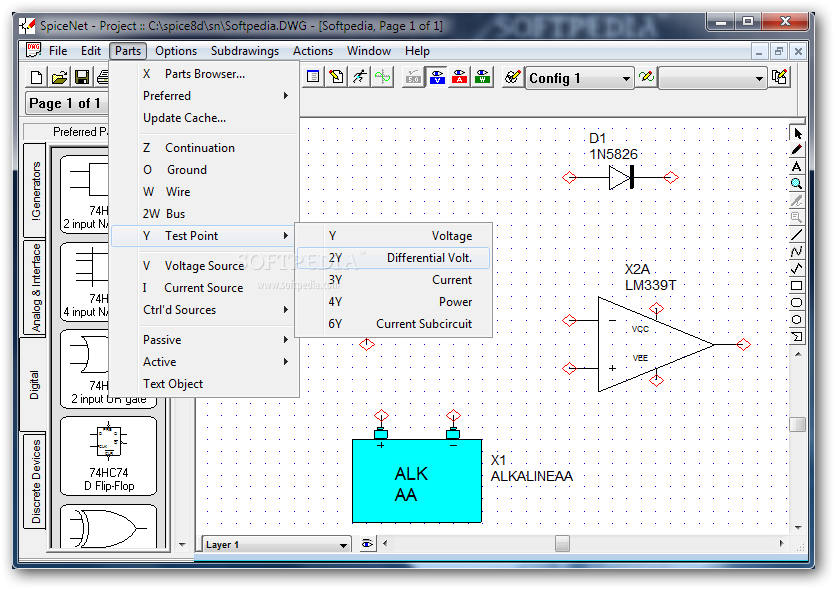Select Power test point (4Y)
835x589 pixels.
pyautogui.click(x=394, y=302)
